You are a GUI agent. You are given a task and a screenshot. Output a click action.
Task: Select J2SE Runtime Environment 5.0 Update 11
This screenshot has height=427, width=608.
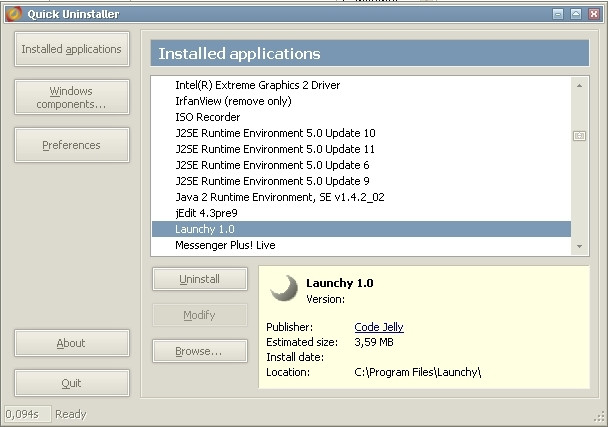pyautogui.click(x=361, y=149)
